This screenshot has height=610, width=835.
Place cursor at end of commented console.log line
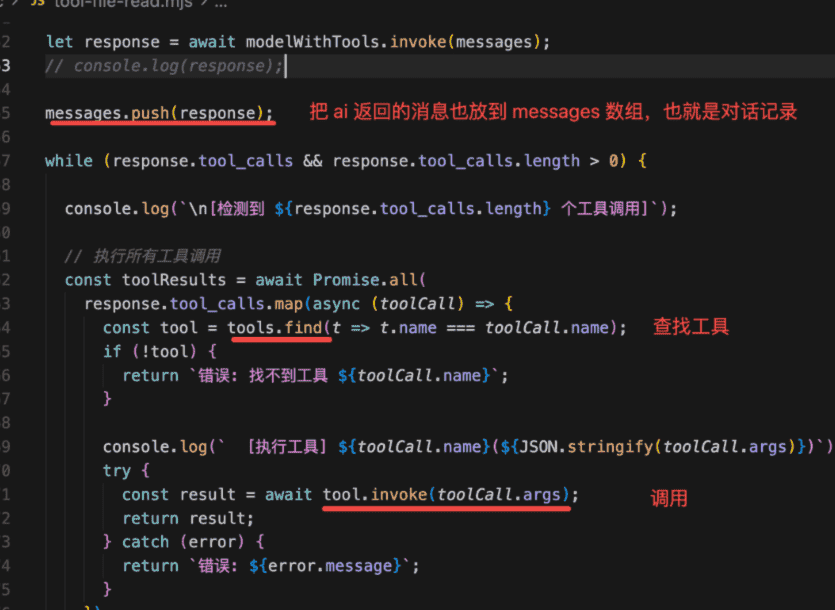click(x=285, y=66)
